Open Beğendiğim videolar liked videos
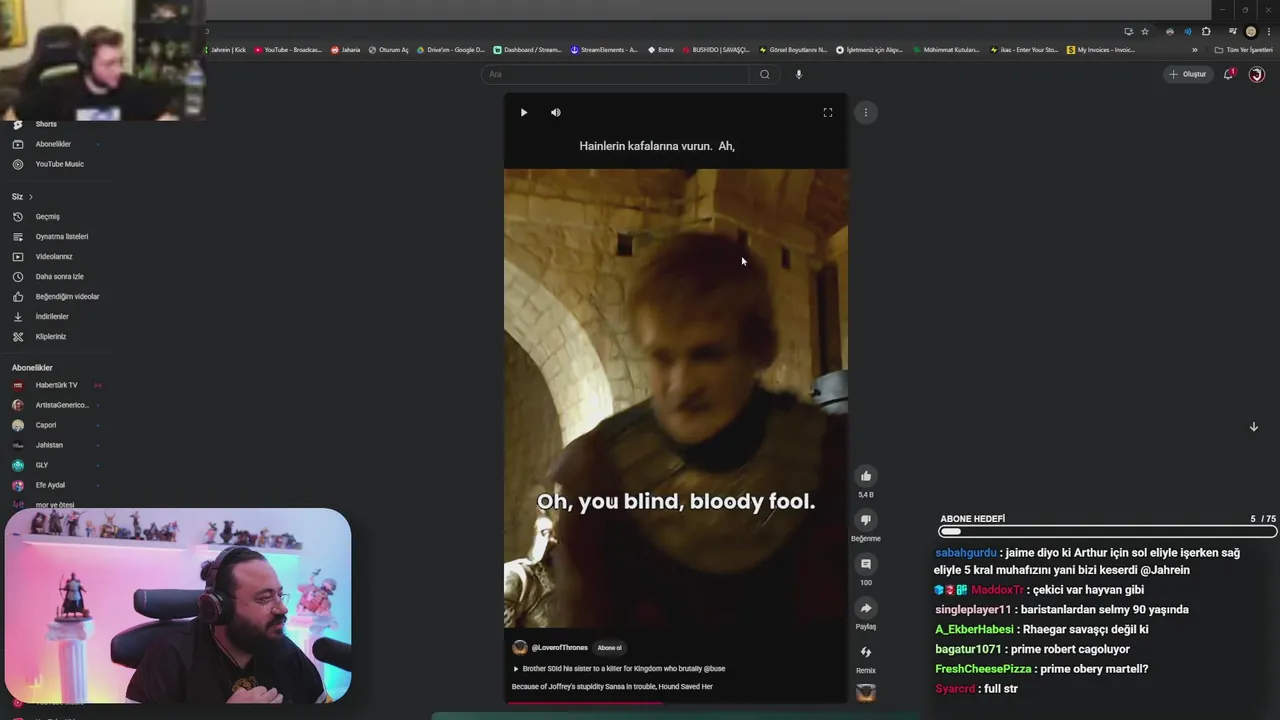This screenshot has width=1280, height=720. point(55,297)
